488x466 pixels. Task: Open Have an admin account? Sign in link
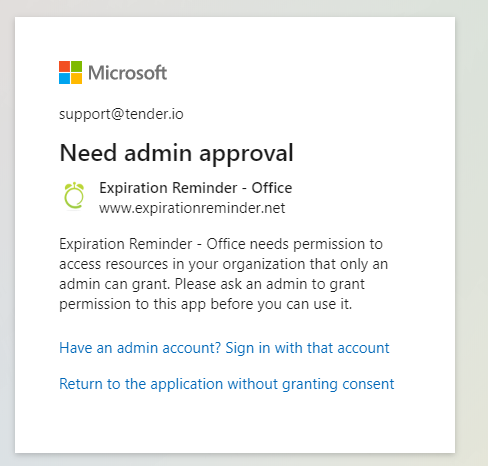(224, 348)
